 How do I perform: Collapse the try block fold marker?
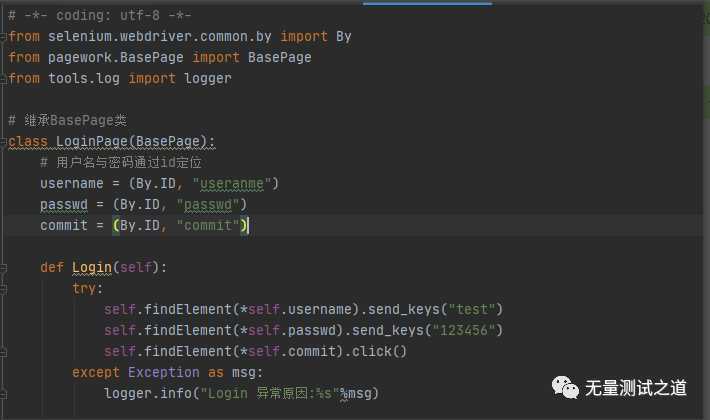pyautogui.click(x=3, y=289)
